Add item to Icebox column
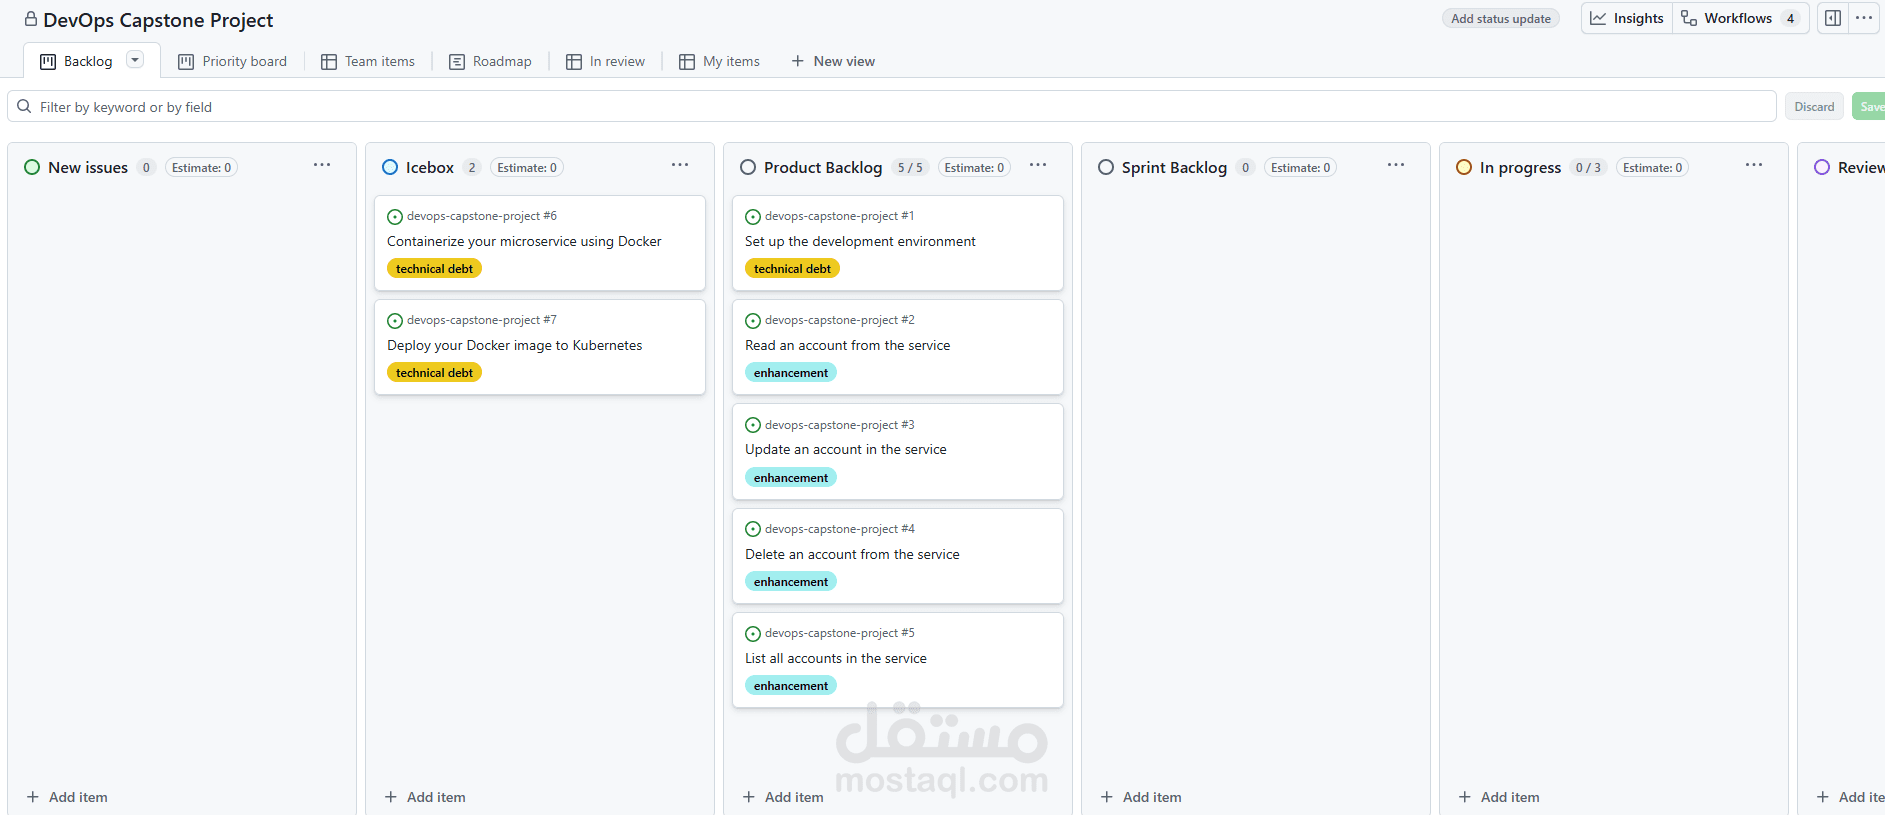The image size is (1885, 815). click(425, 797)
